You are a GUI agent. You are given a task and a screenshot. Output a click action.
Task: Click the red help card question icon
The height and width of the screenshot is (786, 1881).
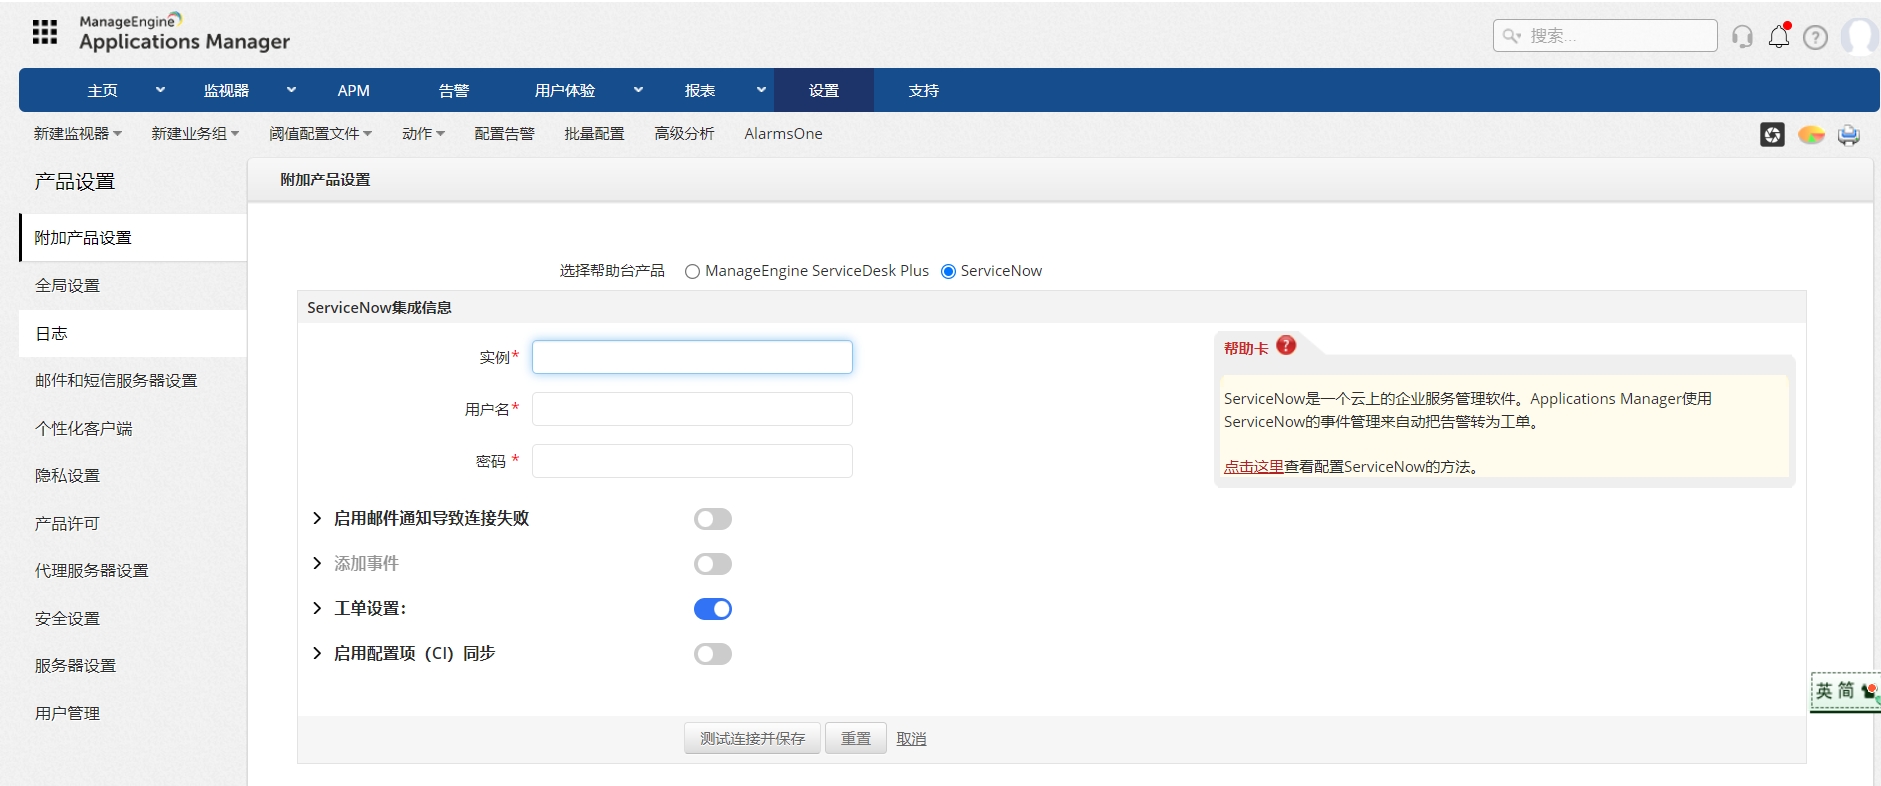pyautogui.click(x=1286, y=345)
